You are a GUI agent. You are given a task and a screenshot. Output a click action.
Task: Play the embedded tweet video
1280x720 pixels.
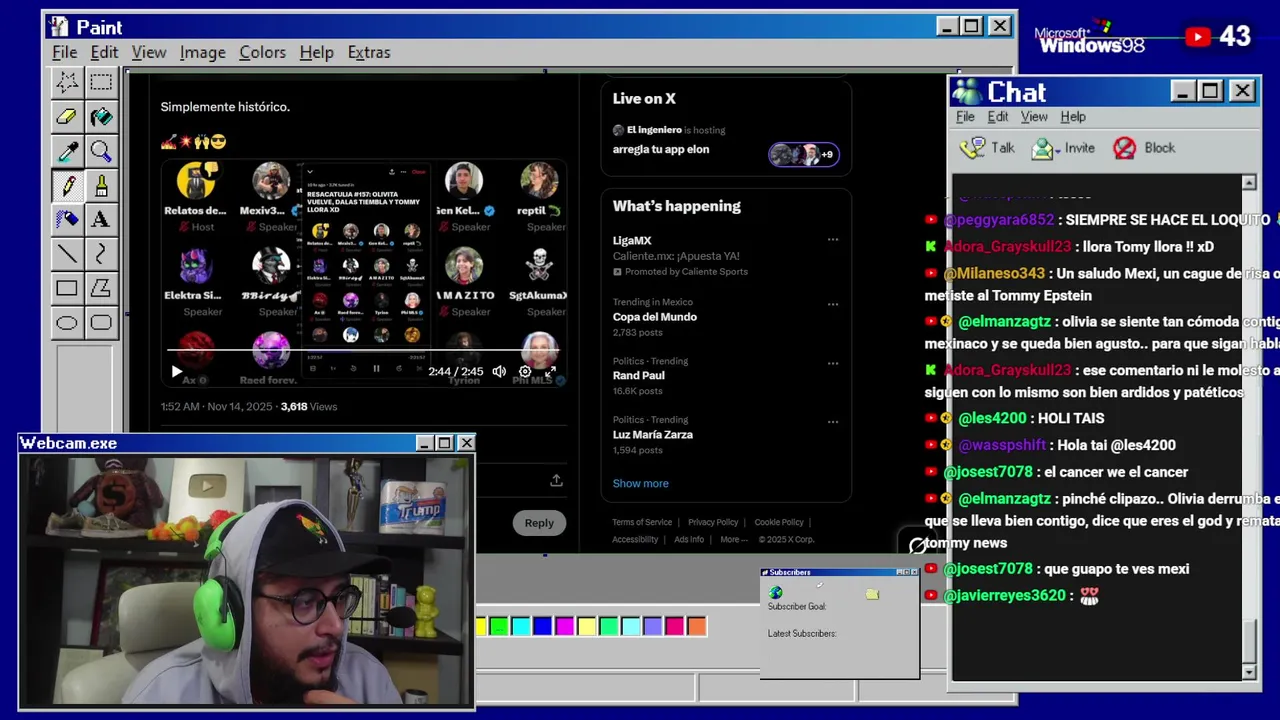177,371
